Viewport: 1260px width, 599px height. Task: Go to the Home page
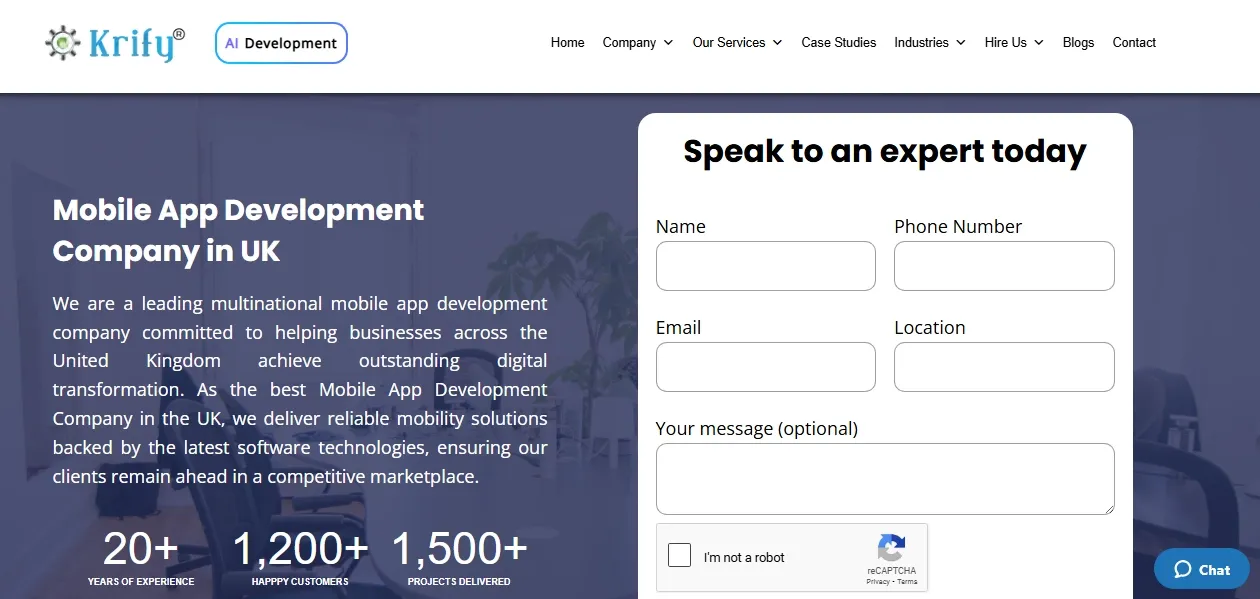(567, 43)
